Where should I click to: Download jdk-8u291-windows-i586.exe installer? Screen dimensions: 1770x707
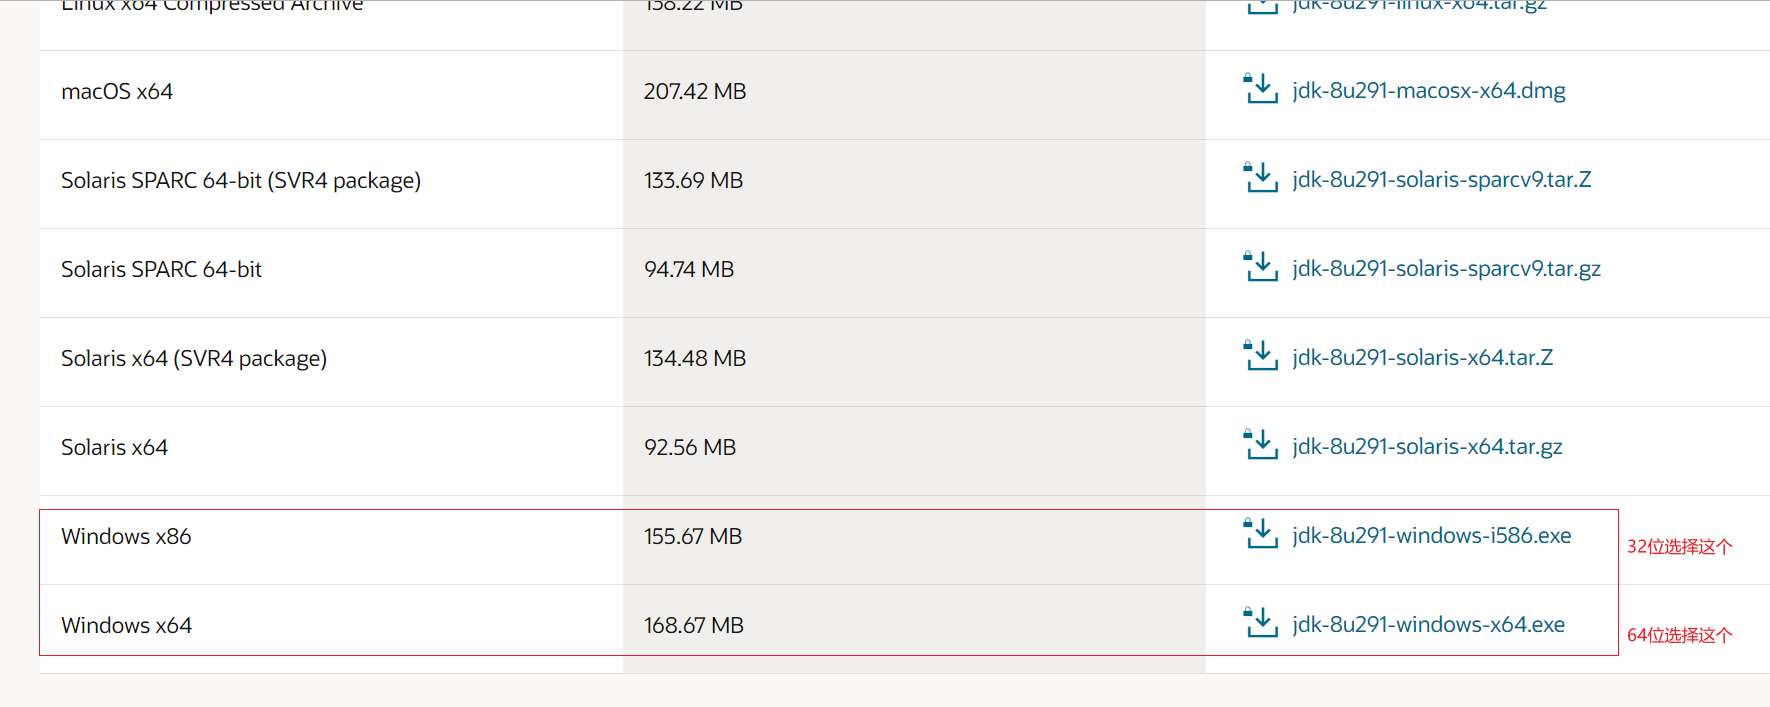click(1431, 536)
